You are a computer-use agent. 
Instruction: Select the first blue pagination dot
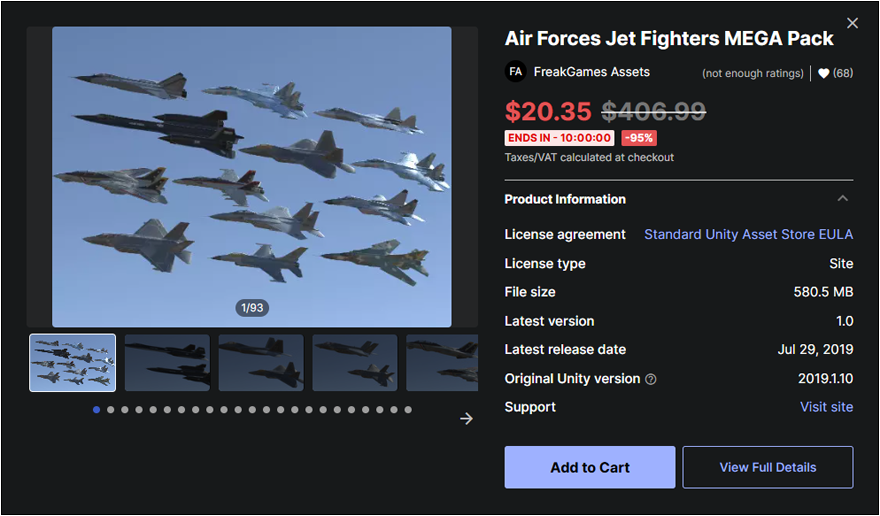(x=96, y=409)
